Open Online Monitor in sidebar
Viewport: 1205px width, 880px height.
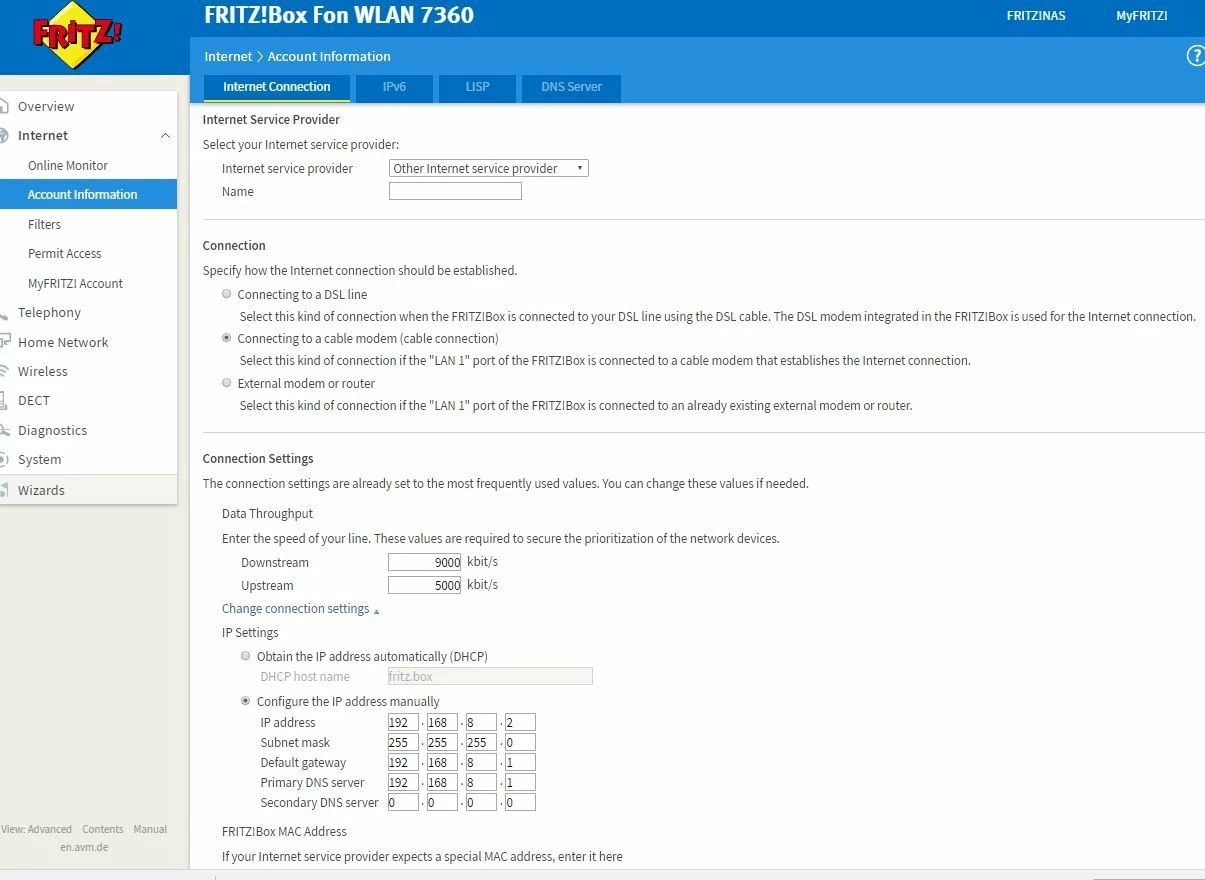68,165
